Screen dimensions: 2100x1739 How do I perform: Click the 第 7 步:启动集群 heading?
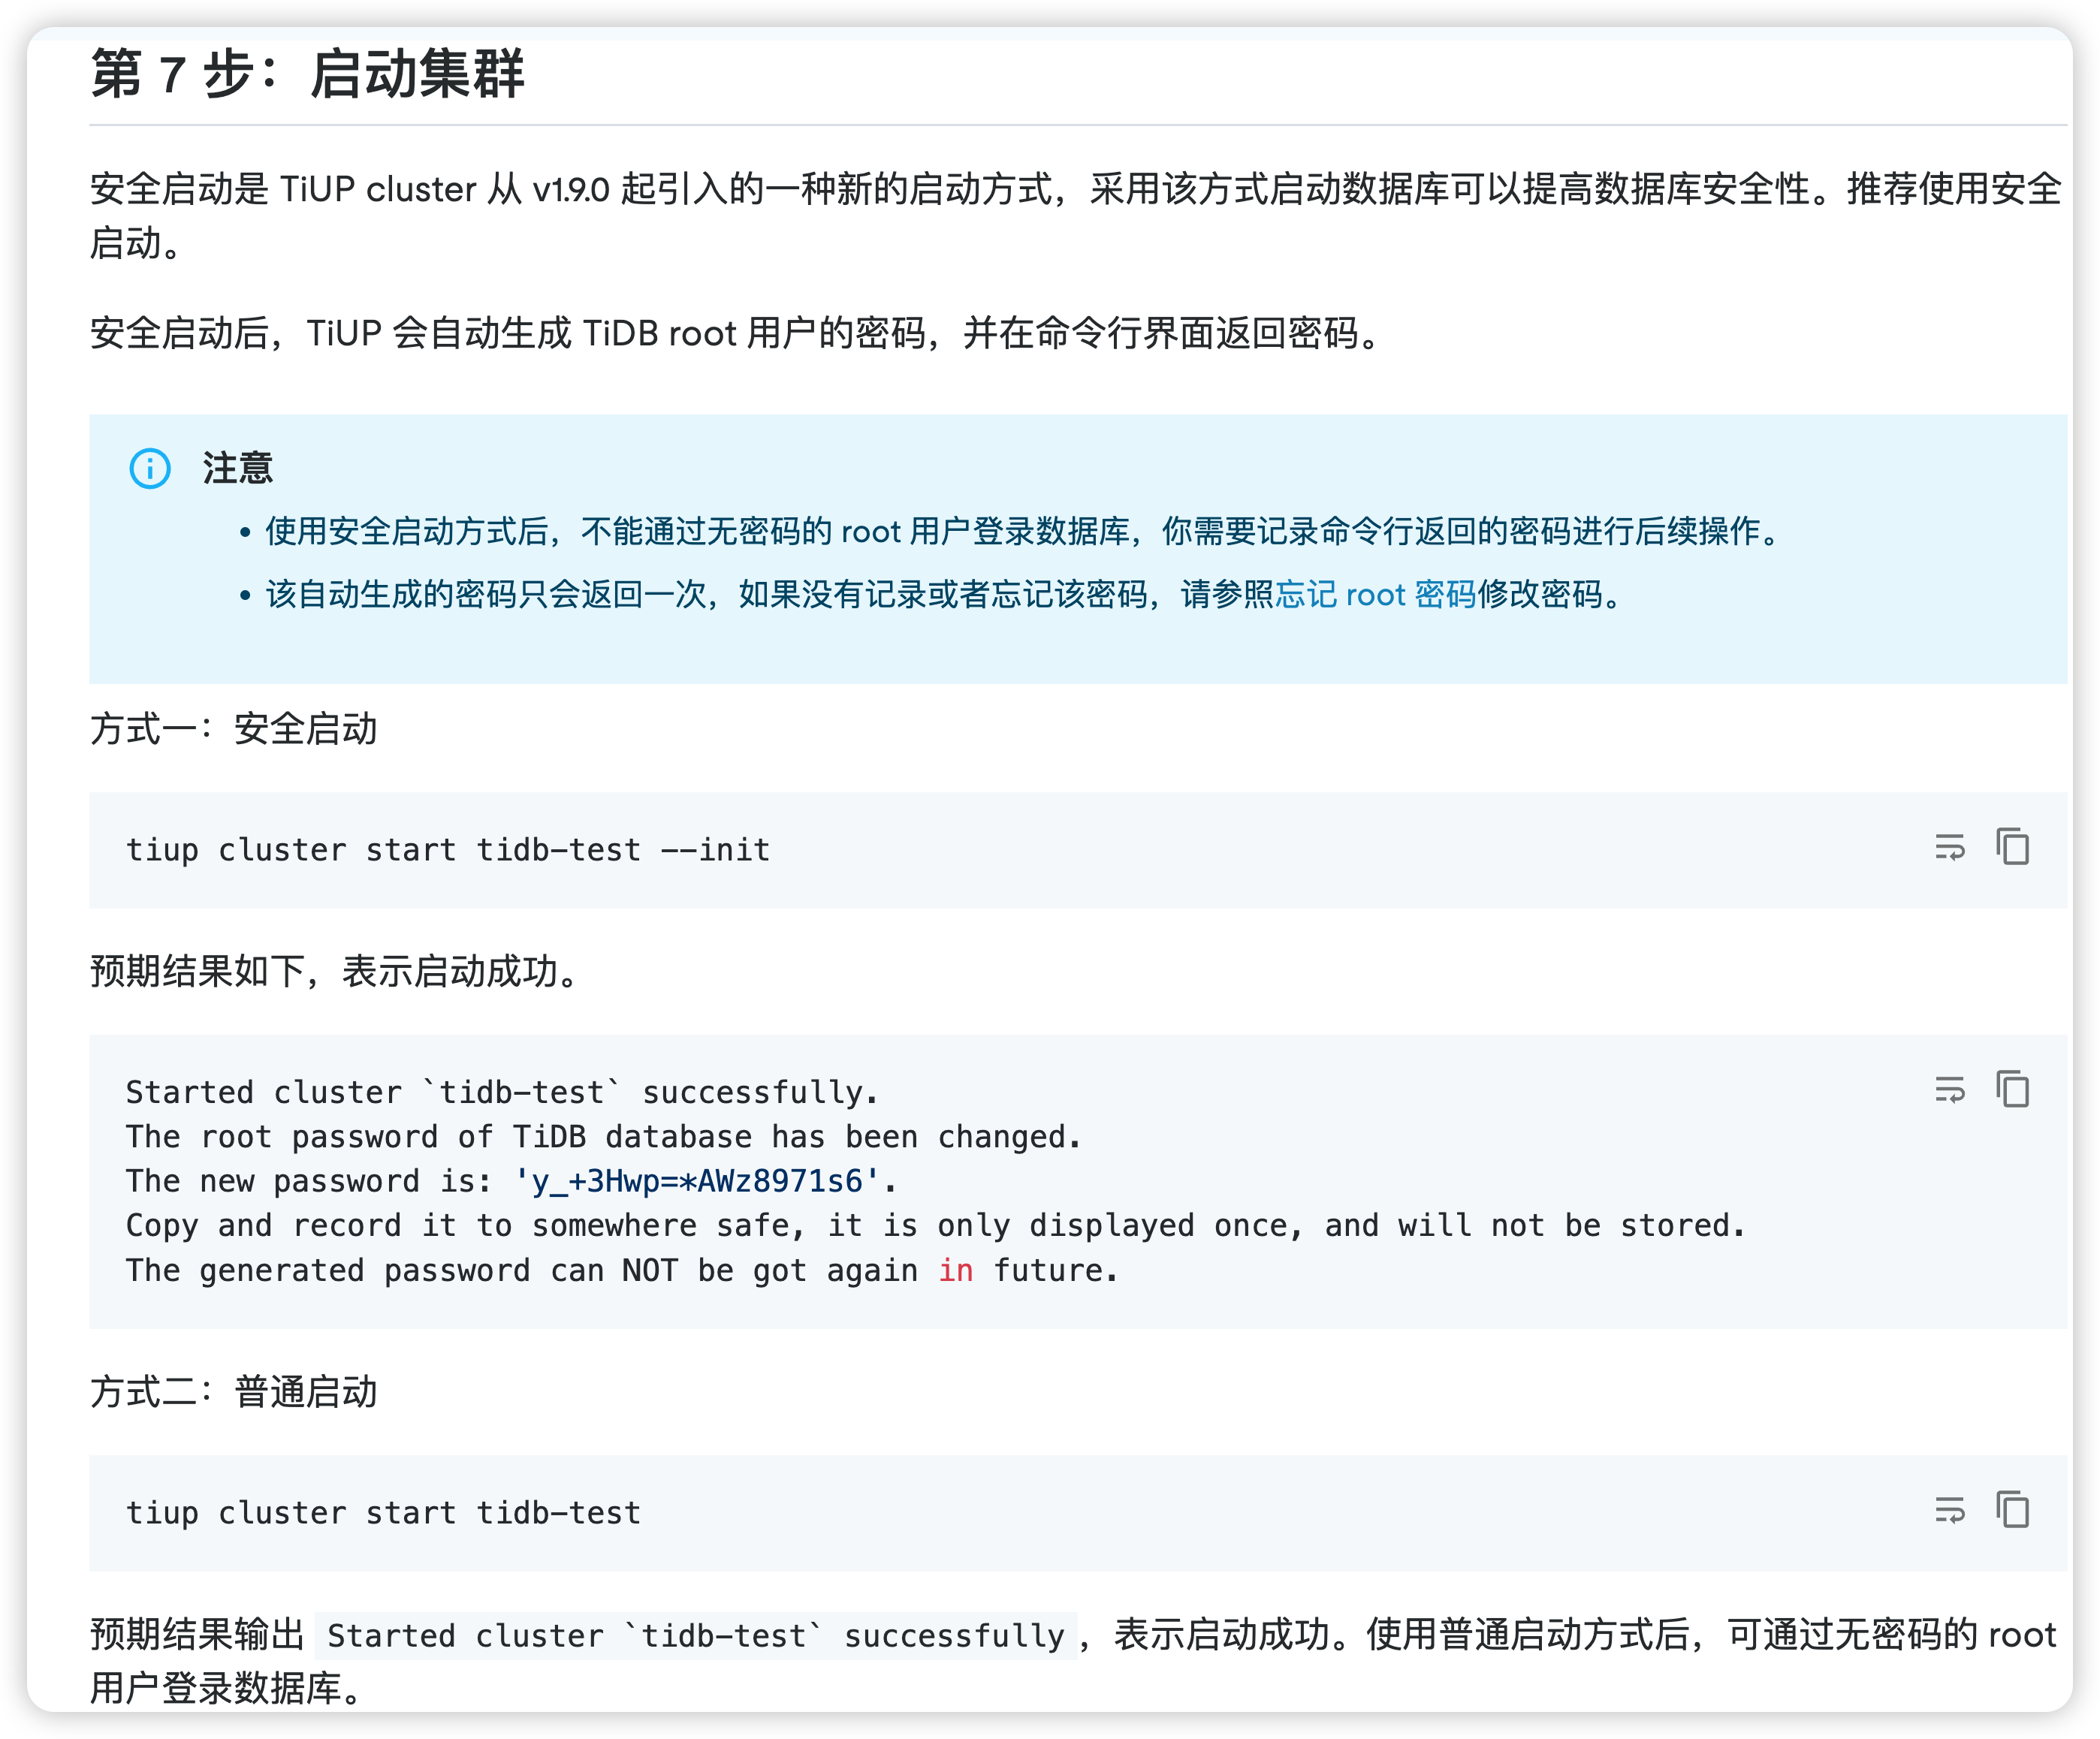coord(307,74)
